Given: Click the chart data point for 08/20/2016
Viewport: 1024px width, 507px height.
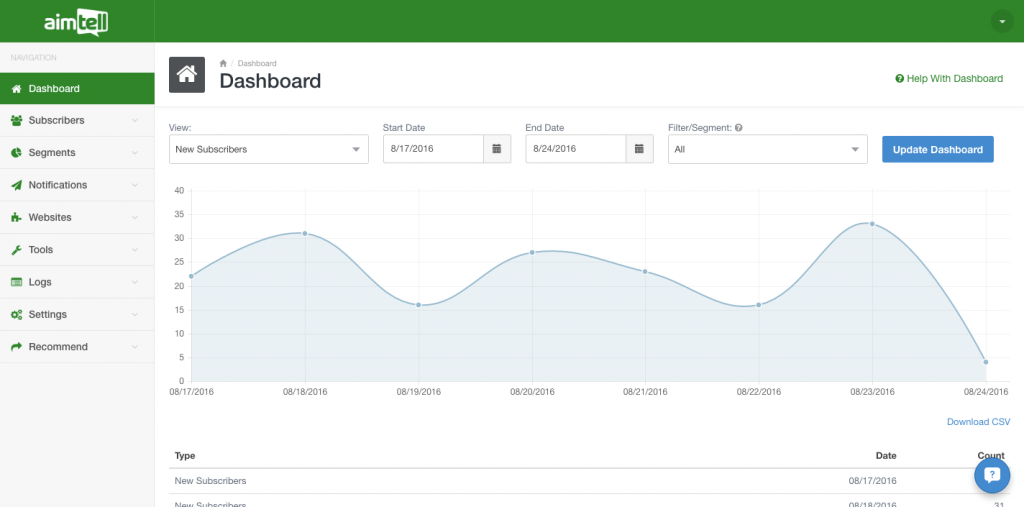Looking at the screenshot, I should coord(532,252).
